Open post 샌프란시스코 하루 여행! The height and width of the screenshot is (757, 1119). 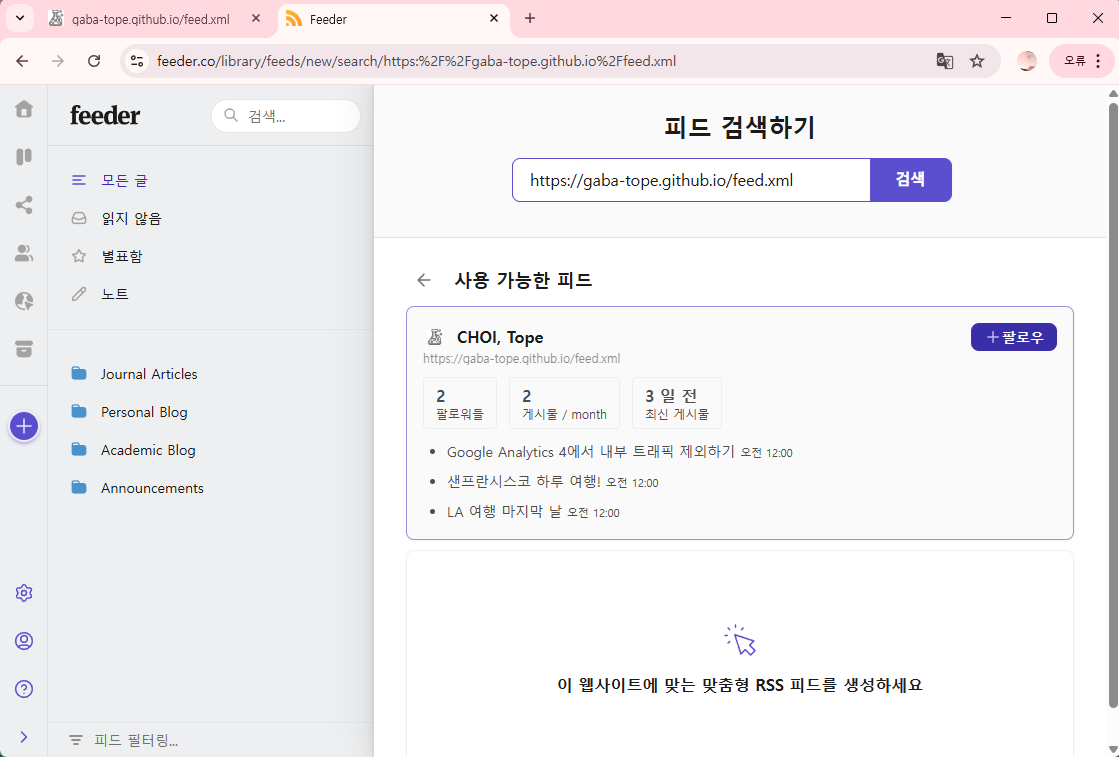pos(524,482)
